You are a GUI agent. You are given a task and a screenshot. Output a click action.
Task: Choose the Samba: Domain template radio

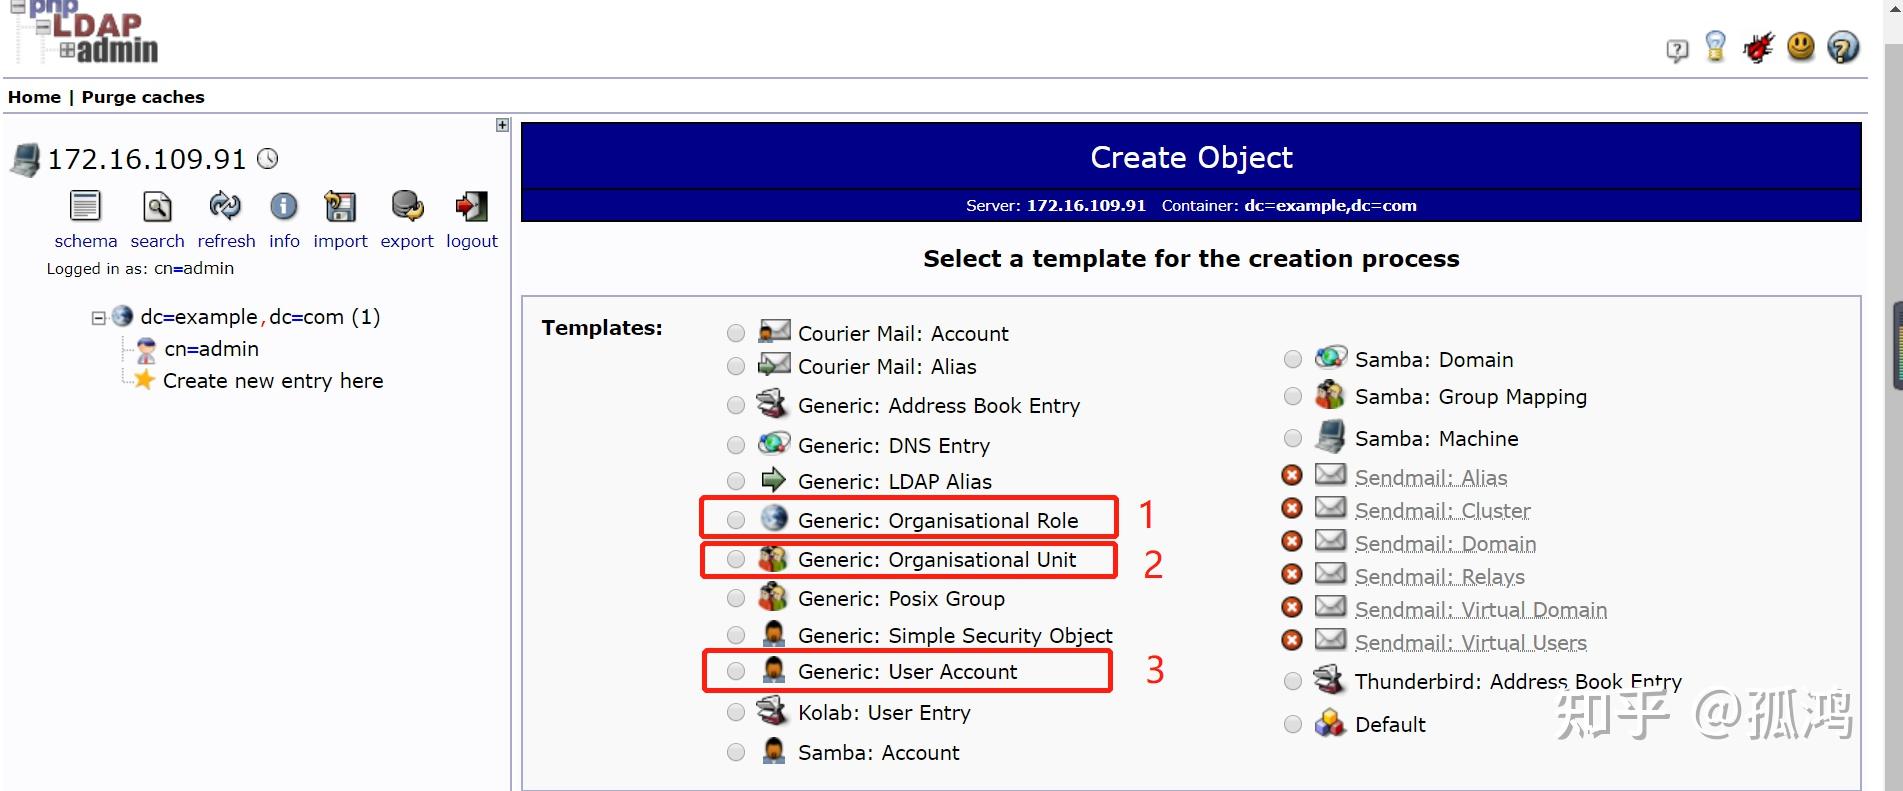(x=1293, y=359)
